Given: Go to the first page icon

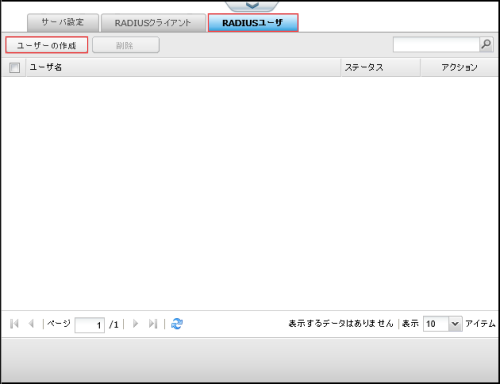Looking at the screenshot, I should tap(14, 324).
